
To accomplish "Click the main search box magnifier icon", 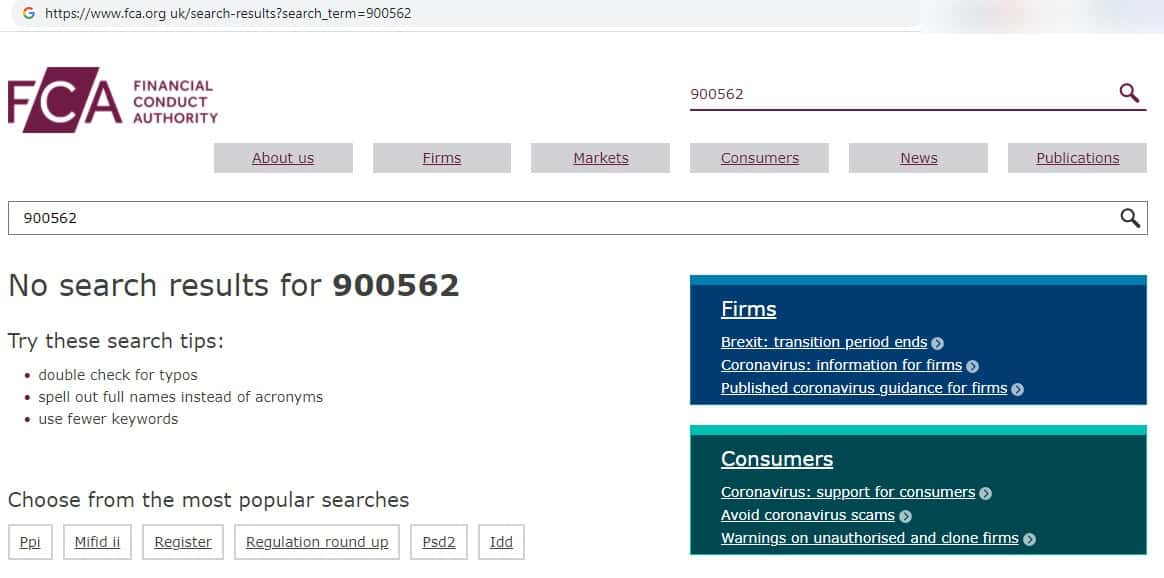I will 1130,218.
